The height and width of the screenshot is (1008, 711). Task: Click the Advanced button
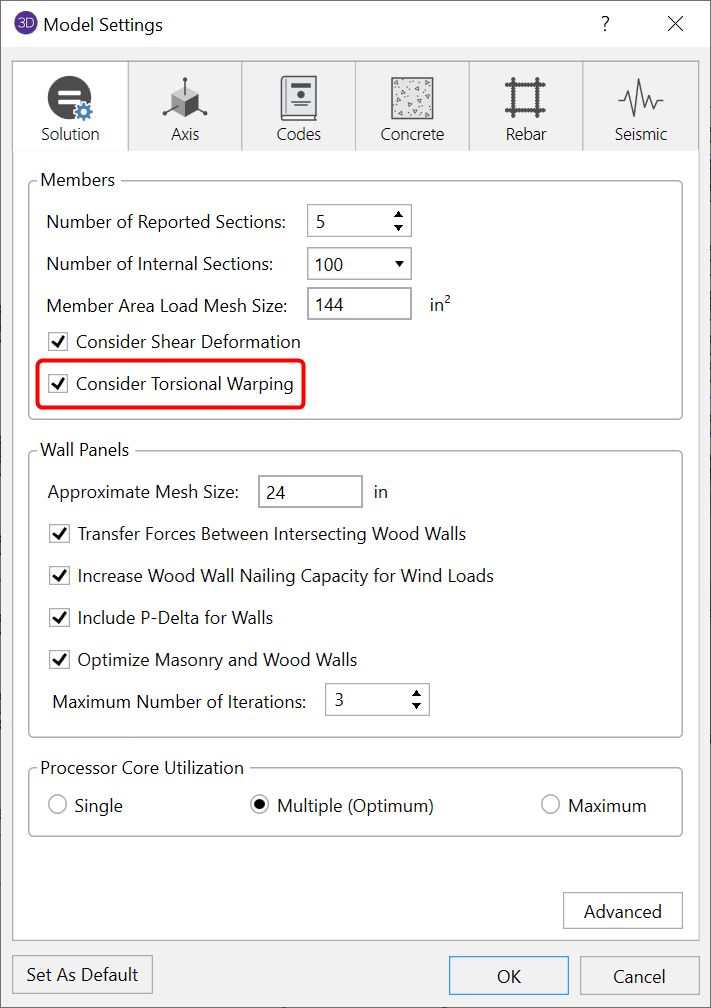[622, 911]
